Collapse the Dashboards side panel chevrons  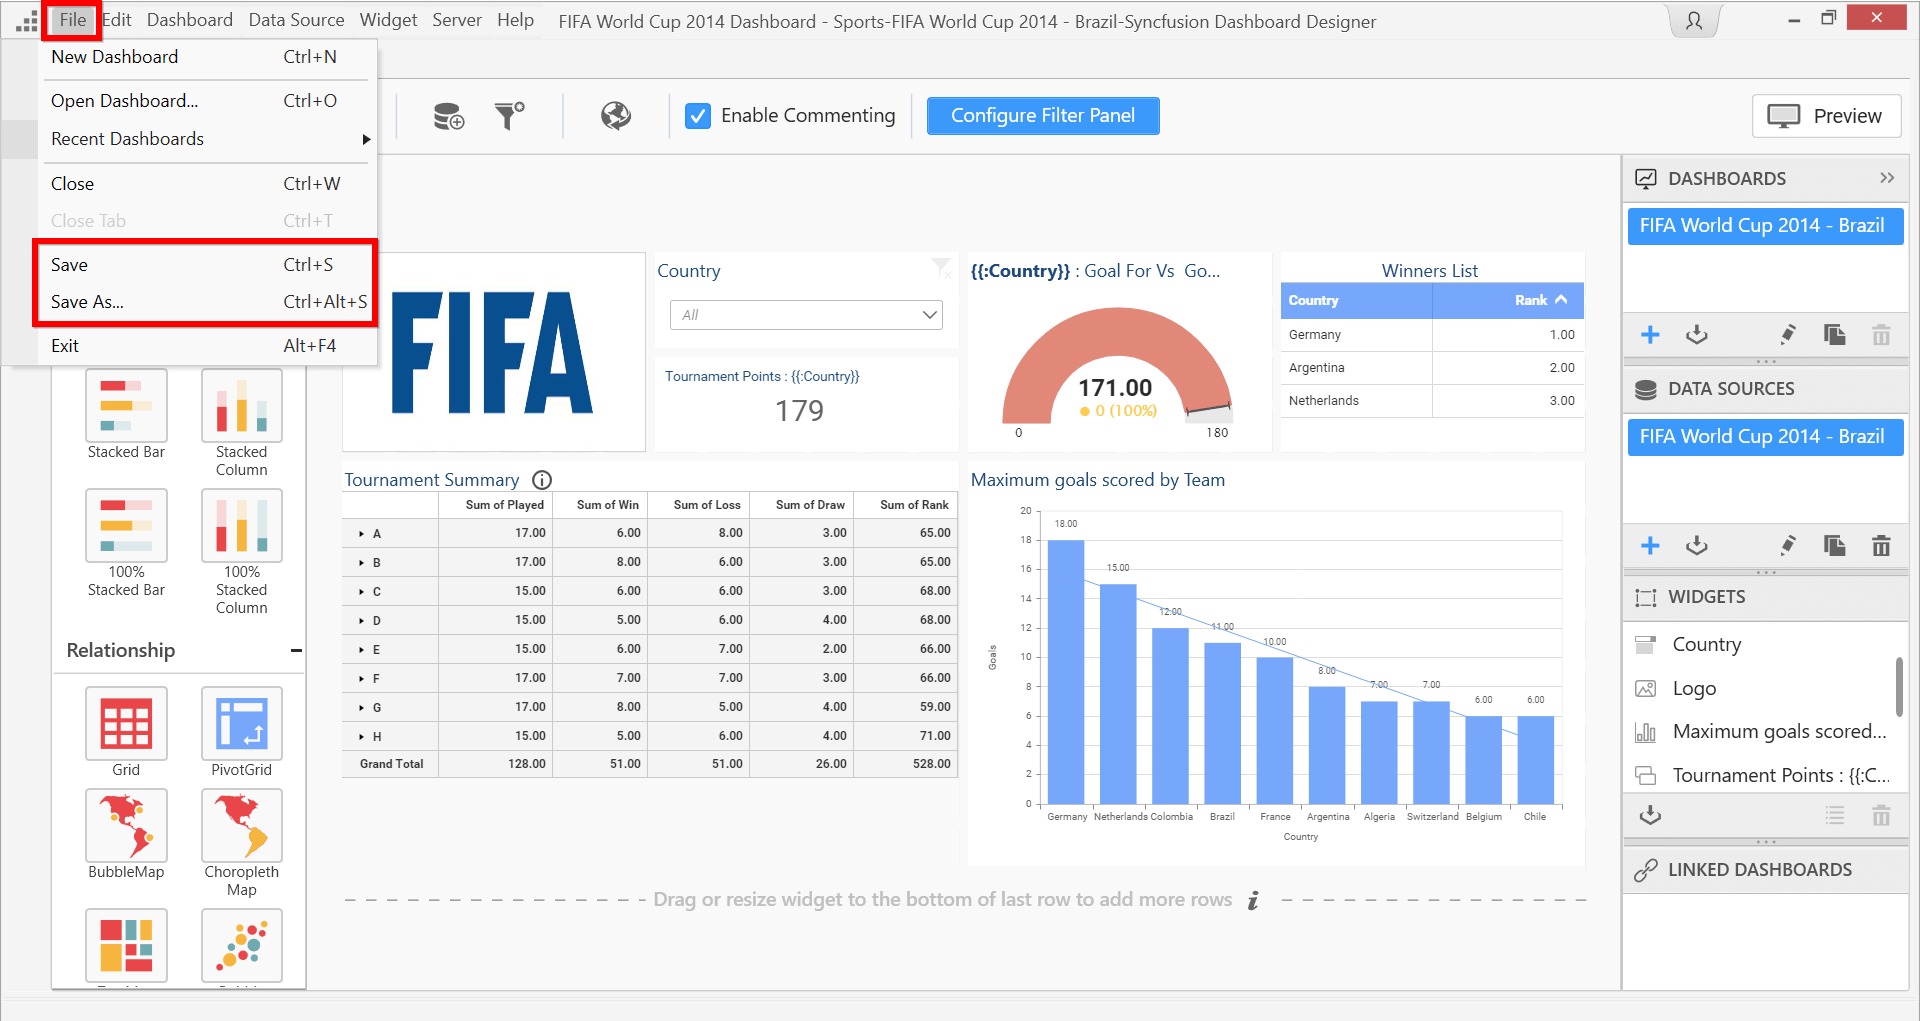coord(1887,178)
